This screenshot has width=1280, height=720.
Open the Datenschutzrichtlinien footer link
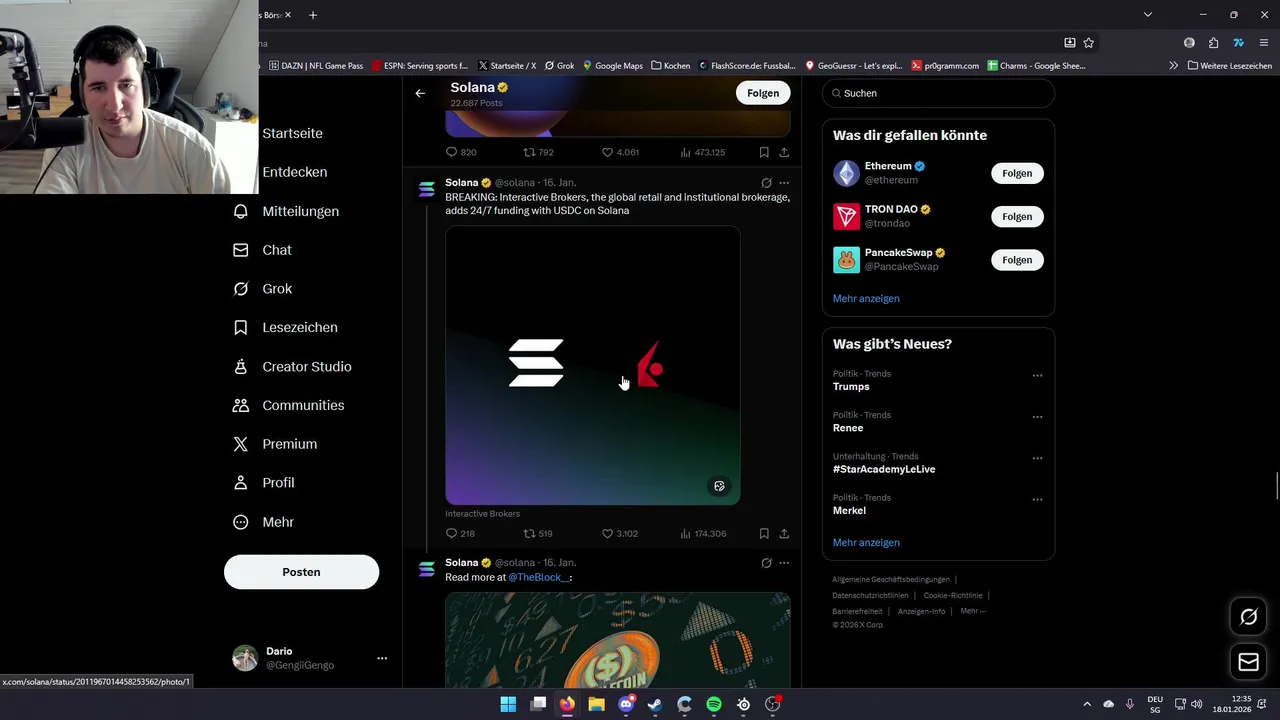point(870,595)
